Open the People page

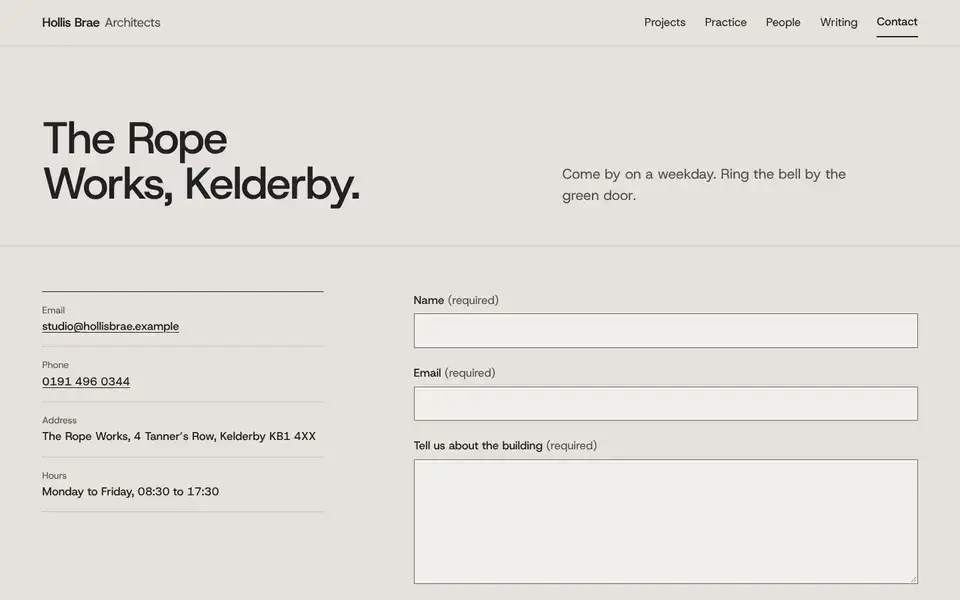pos(783,22)
